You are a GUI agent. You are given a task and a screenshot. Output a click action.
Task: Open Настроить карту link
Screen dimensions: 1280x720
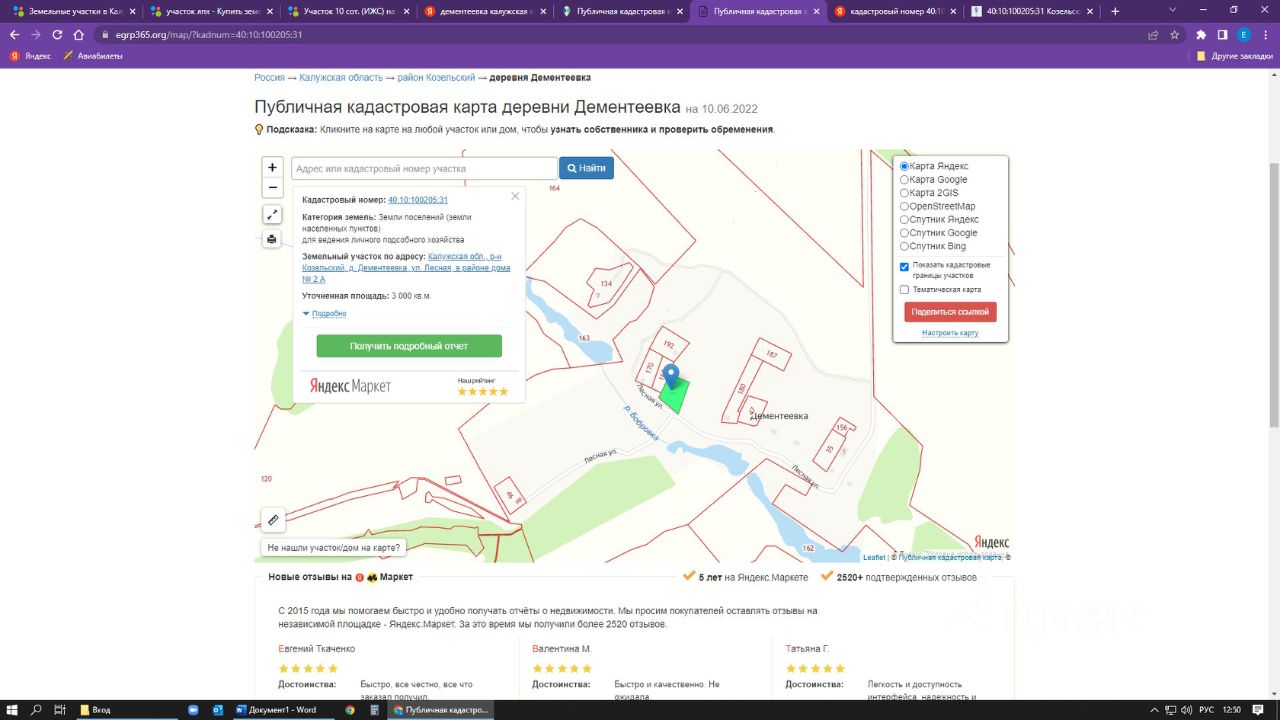coord(950,333)
